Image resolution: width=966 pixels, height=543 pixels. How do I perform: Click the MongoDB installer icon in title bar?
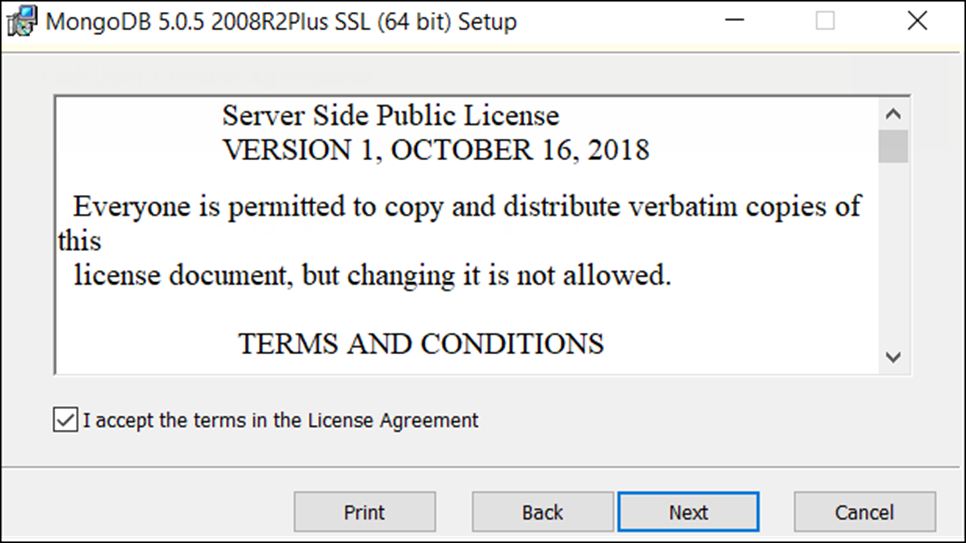(x=22, y=21)
